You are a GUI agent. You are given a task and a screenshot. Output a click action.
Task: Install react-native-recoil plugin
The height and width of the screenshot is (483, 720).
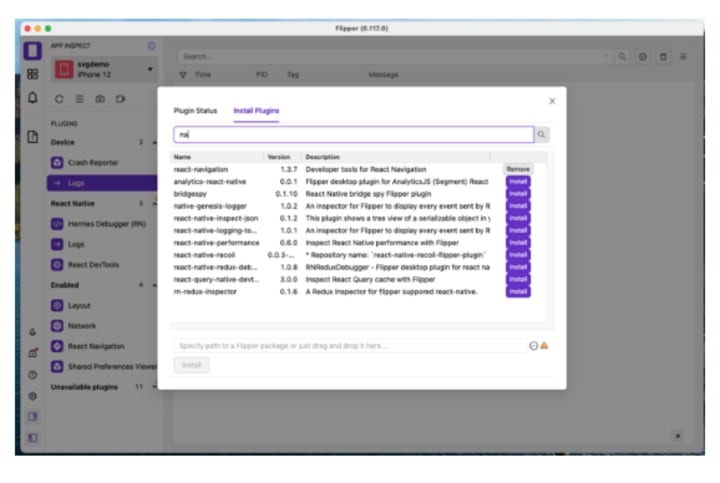coord(518,255)
